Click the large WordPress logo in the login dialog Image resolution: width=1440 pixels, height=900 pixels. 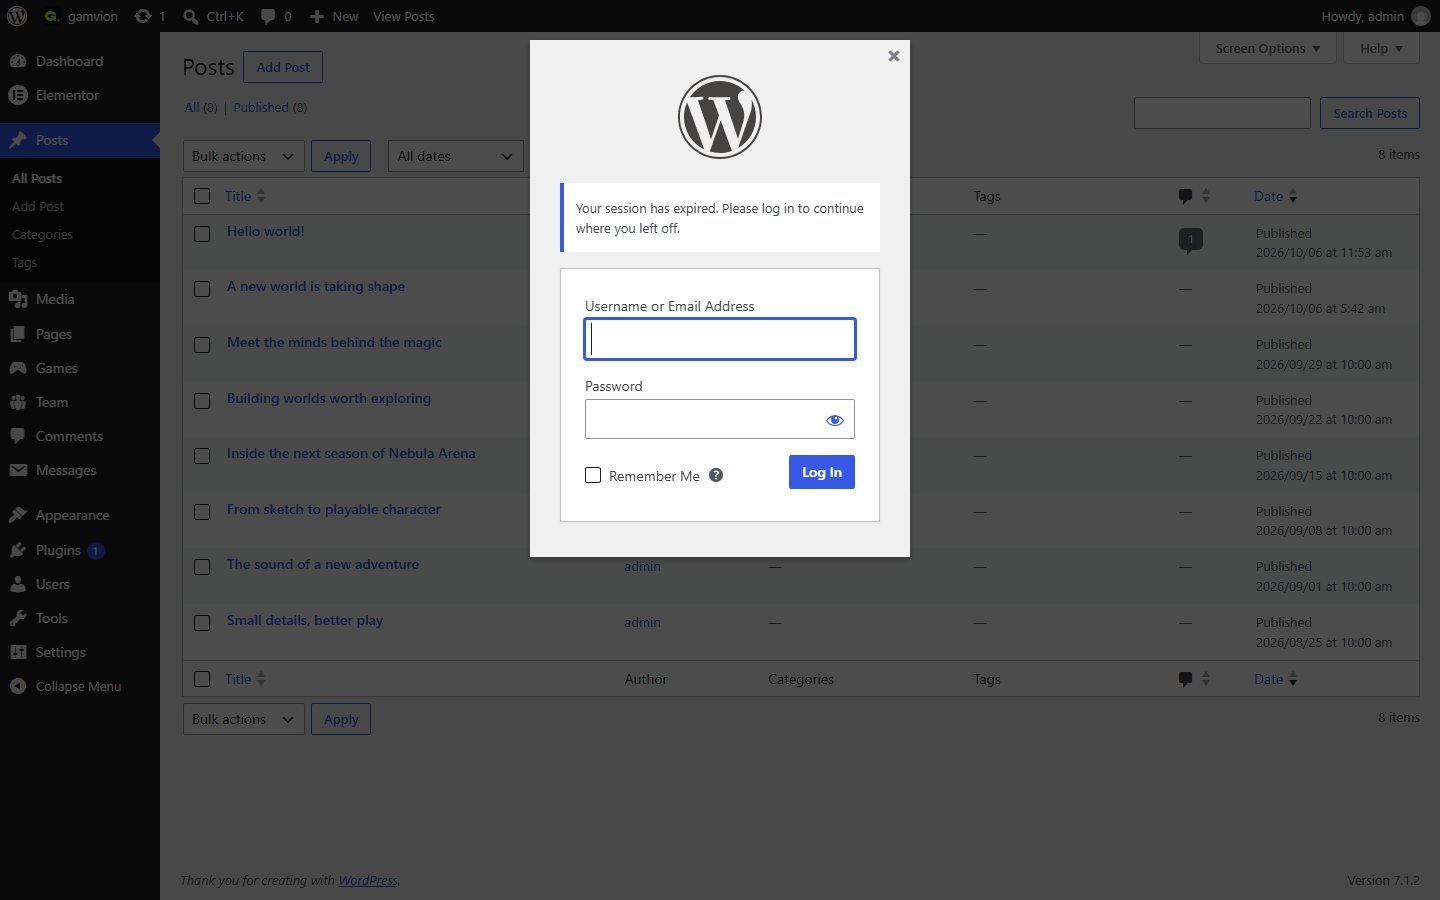point(720,117)
